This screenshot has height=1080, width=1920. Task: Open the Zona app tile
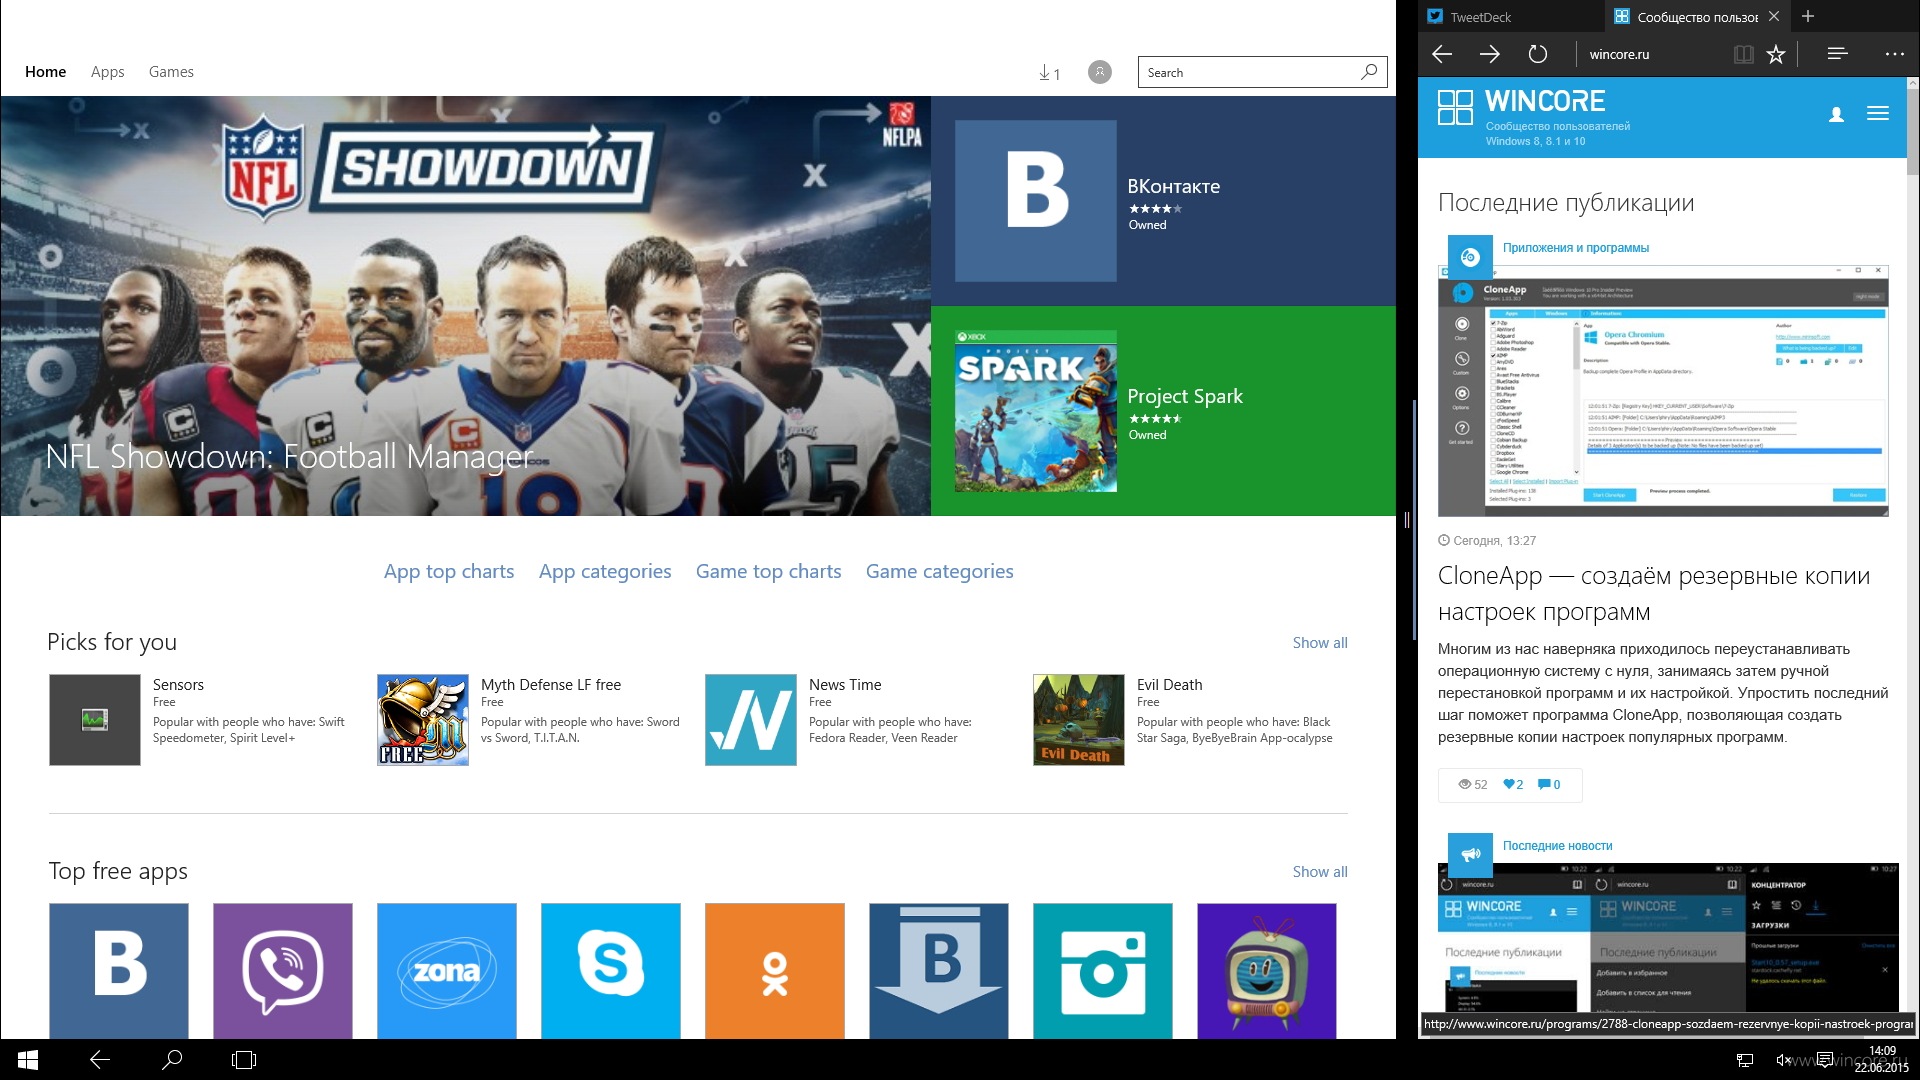pos(447,970)
